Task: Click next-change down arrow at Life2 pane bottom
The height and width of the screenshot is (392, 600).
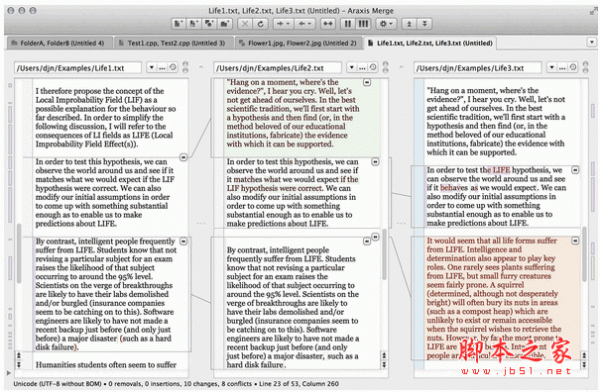Action: (384, 364)
